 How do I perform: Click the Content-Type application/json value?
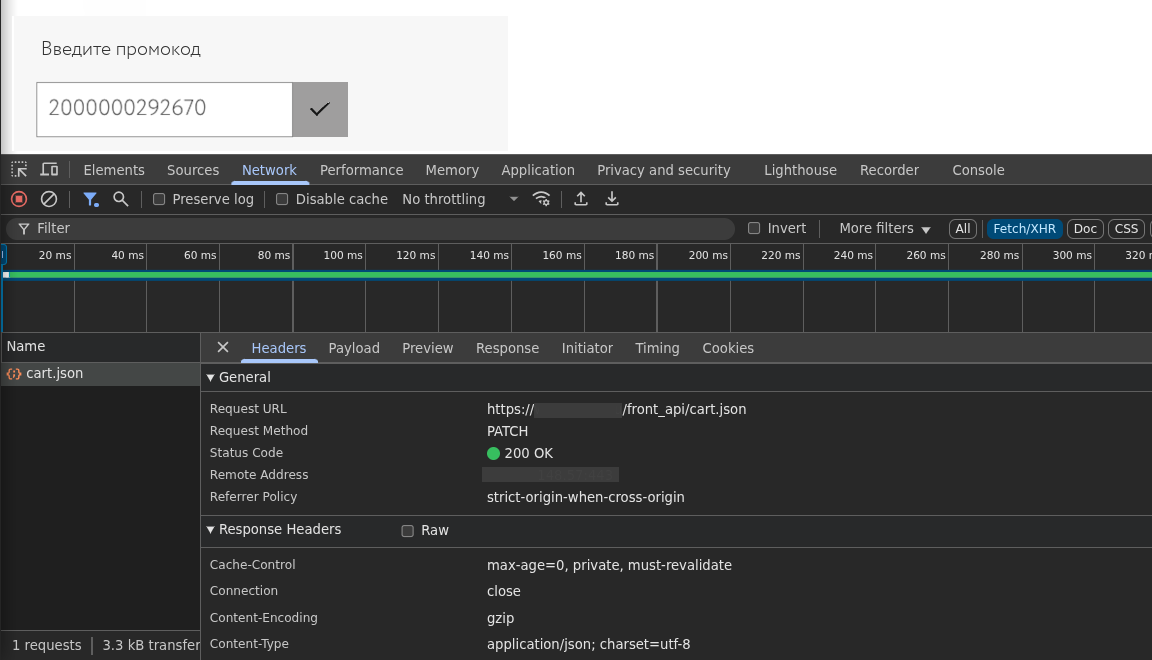pos(588,645)
